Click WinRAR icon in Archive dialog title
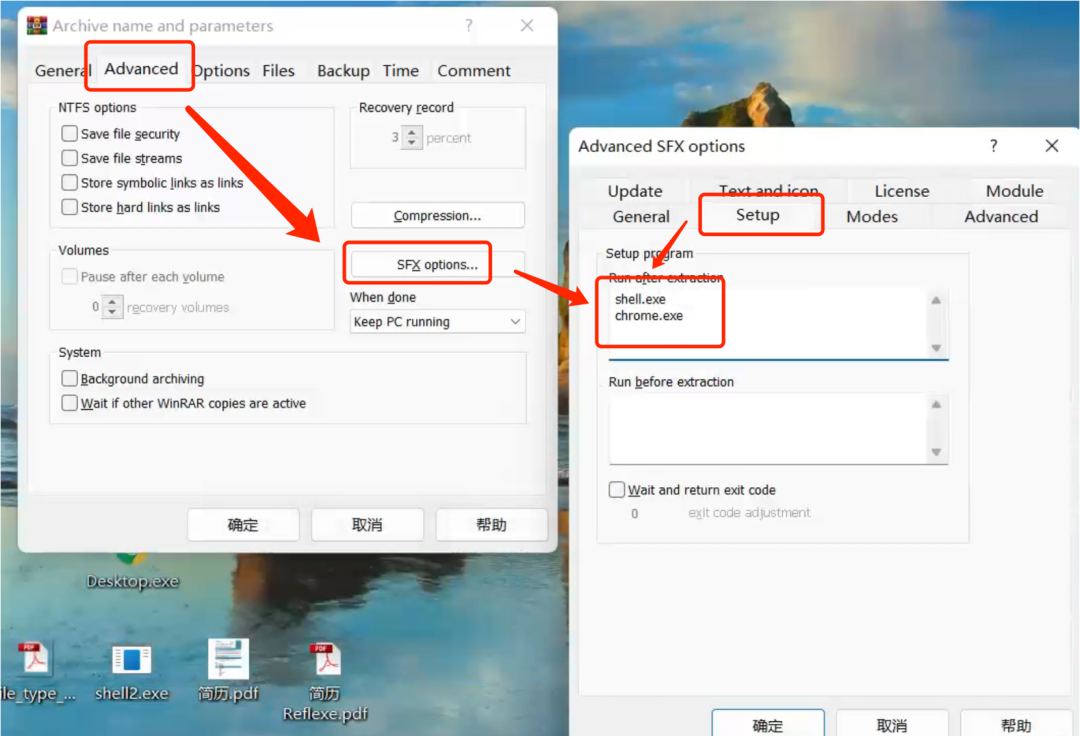 tap(37, 25)
